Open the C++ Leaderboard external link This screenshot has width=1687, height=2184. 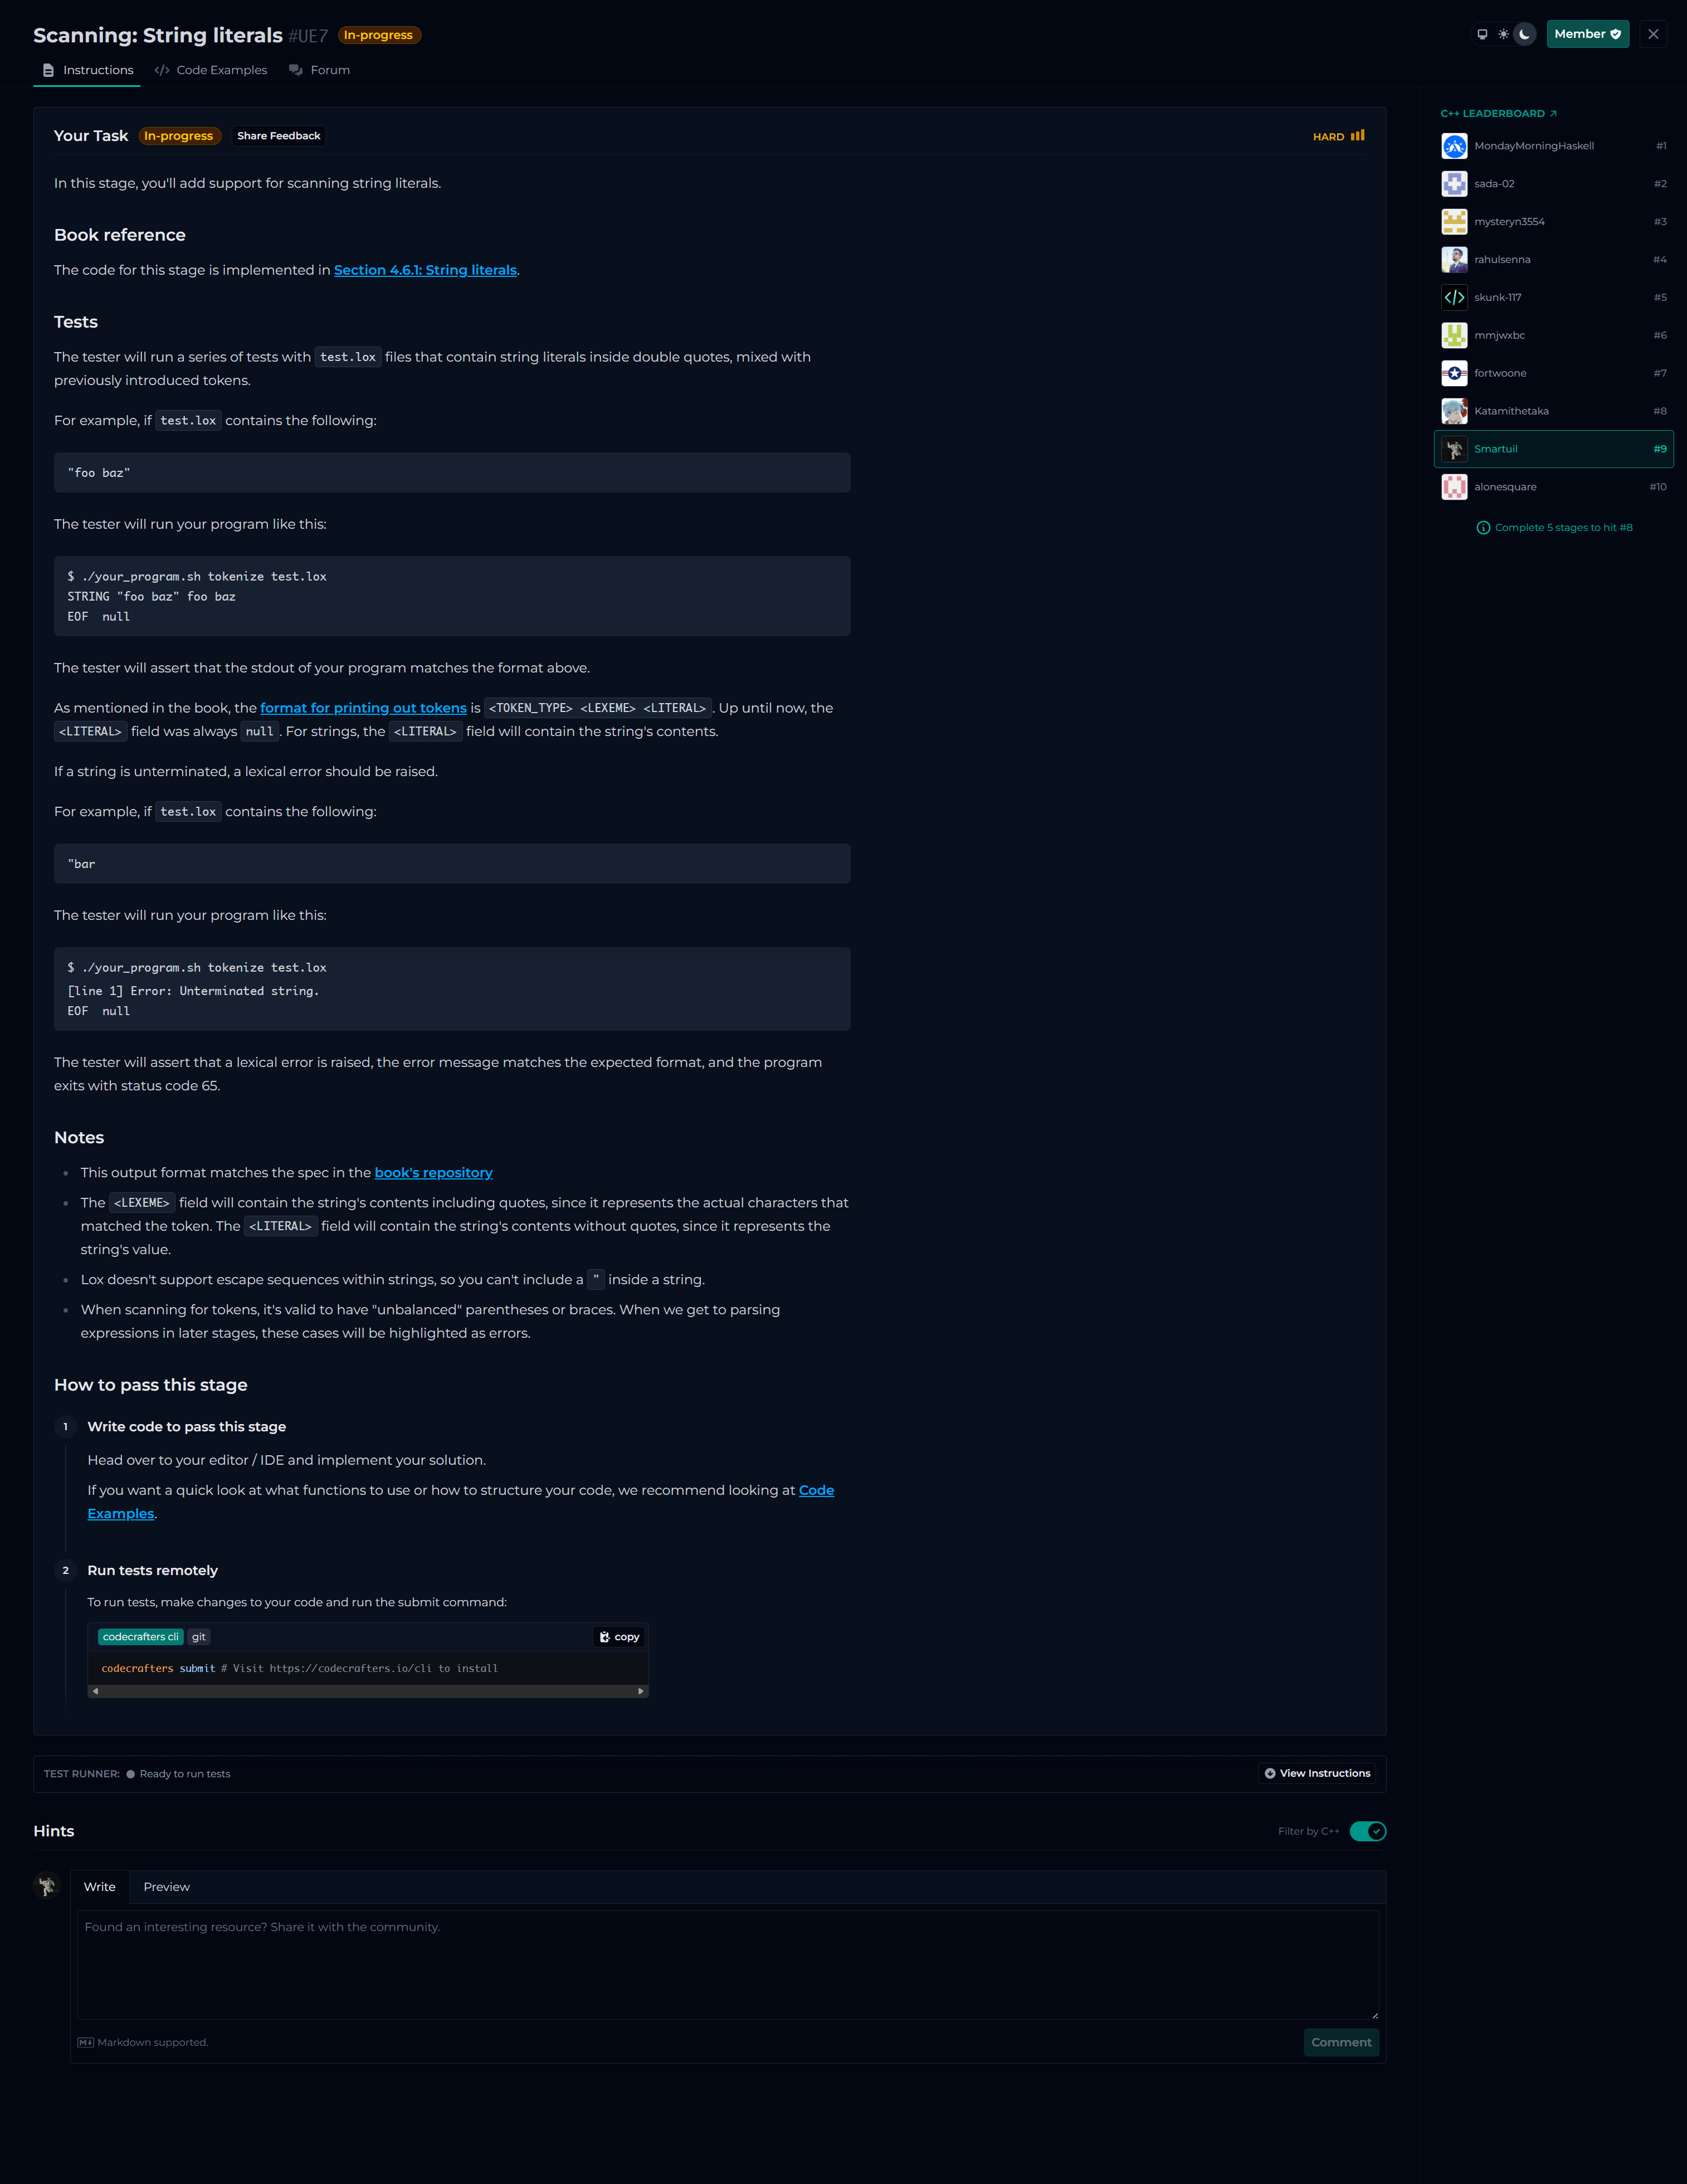pos(1498,114)
